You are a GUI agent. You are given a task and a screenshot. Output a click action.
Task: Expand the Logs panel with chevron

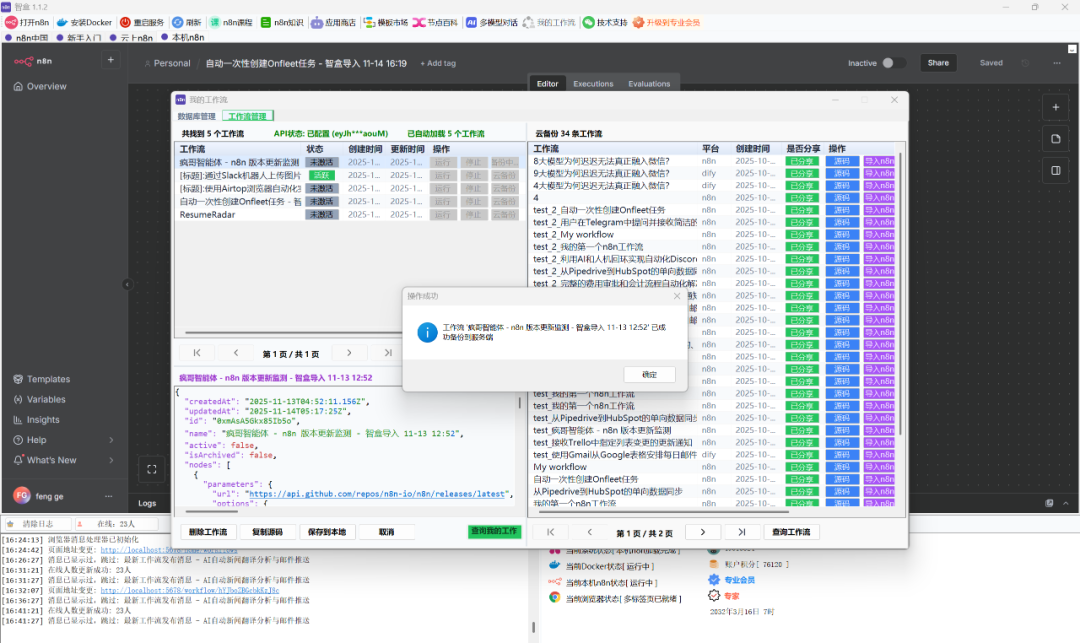click(1066, 503)
